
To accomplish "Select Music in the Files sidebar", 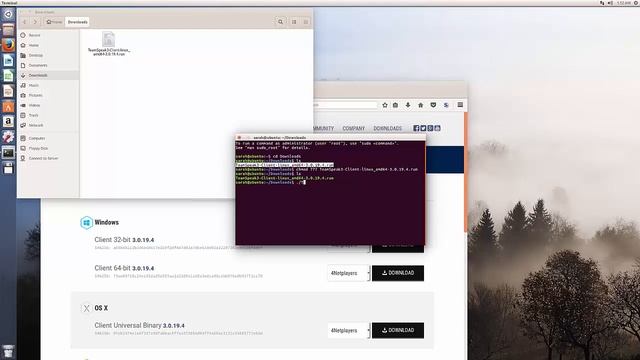I will click(x=49, y=85).
